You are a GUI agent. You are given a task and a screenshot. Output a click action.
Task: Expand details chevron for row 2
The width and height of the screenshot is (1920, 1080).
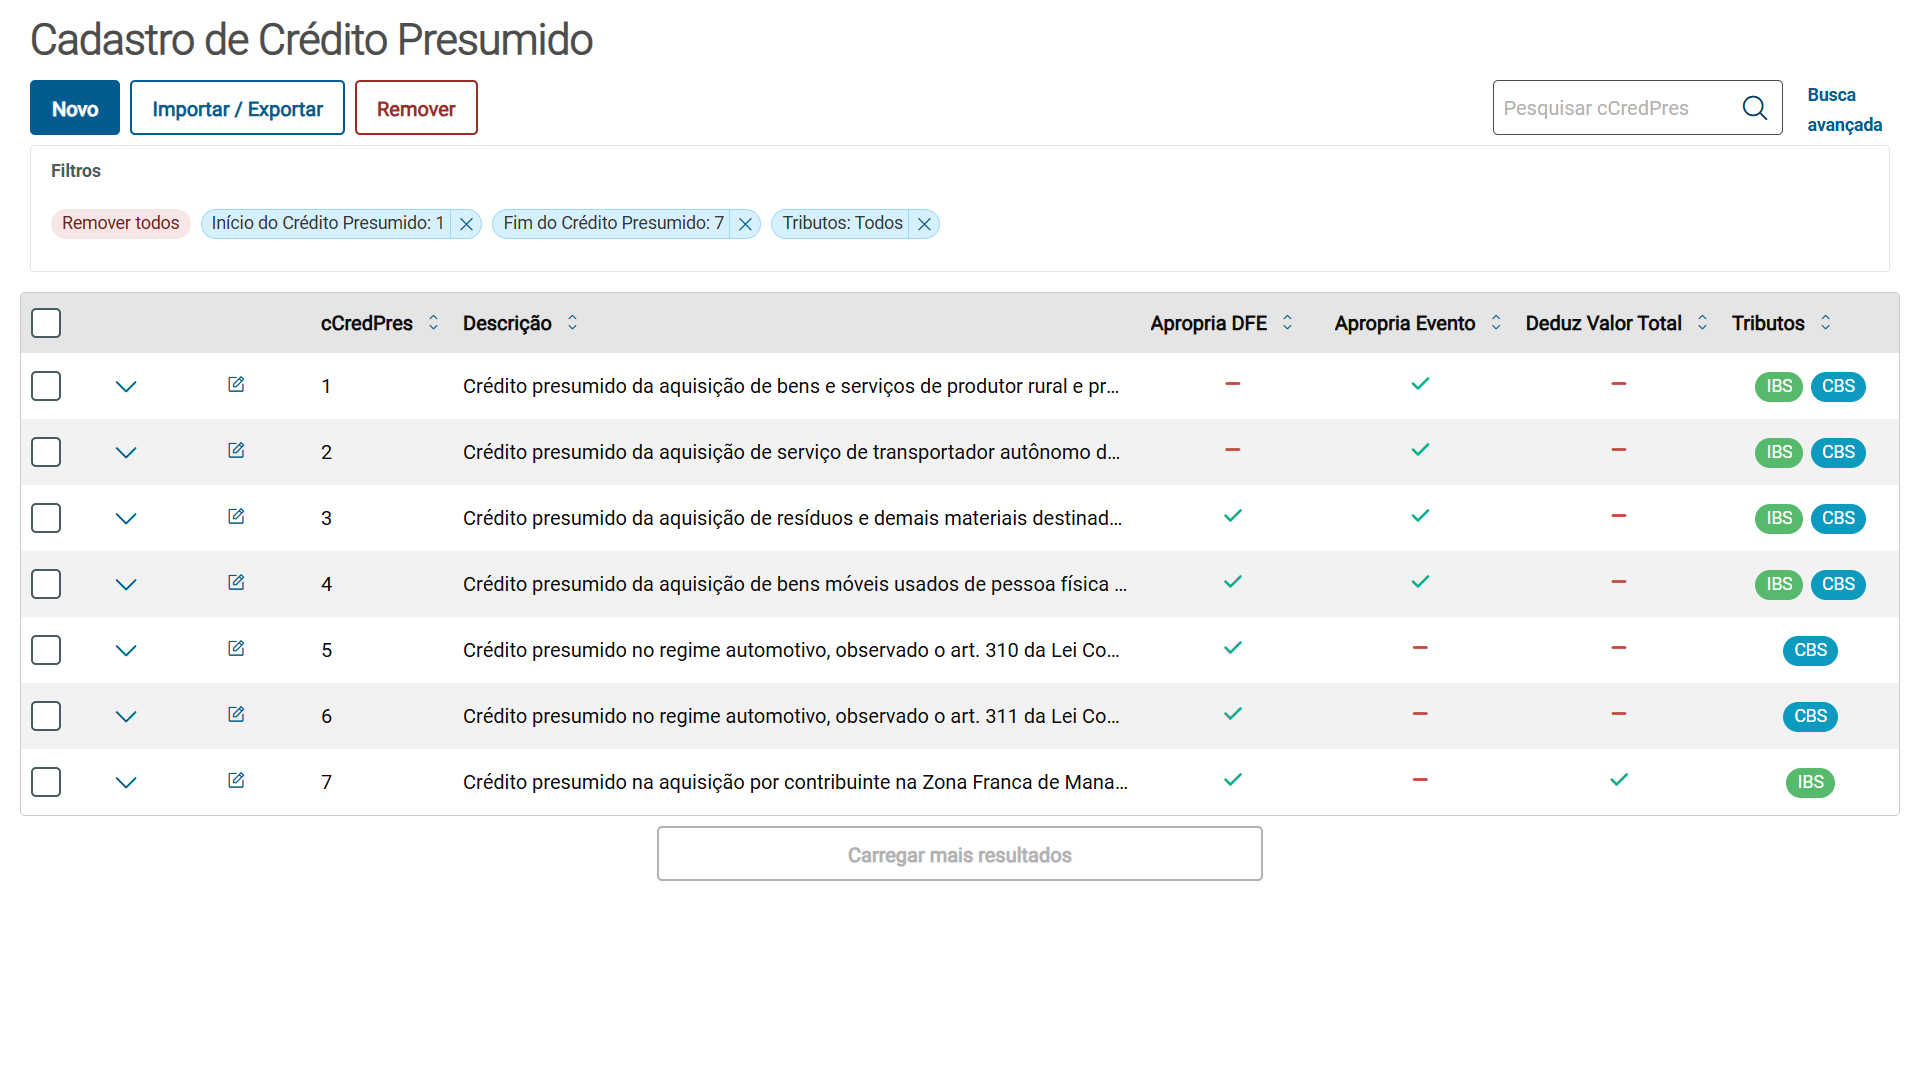click(x=126, y=452)
